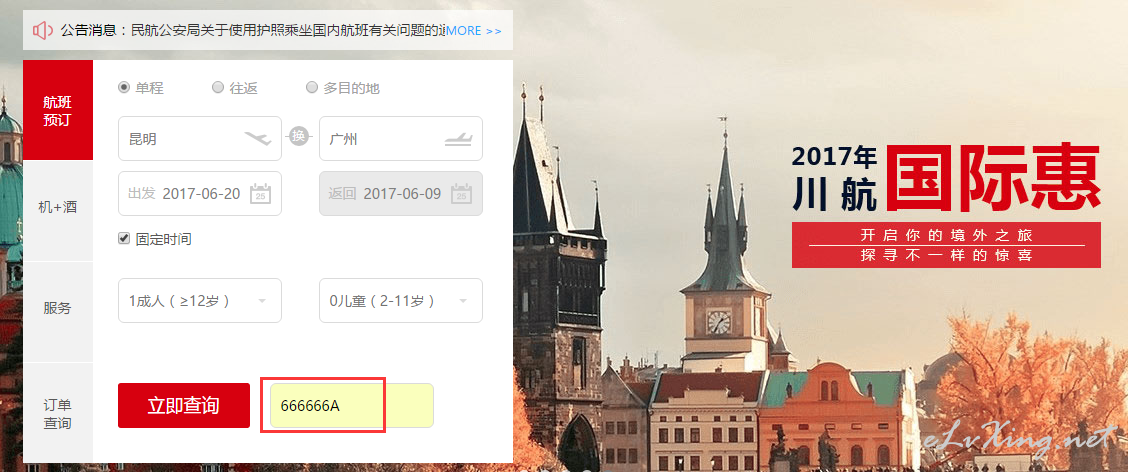Viewport: 1128px width, 472px height.
Task: Swap departure and destination with 换 icon
Action: pyautogui.click(x=299, y=135)
